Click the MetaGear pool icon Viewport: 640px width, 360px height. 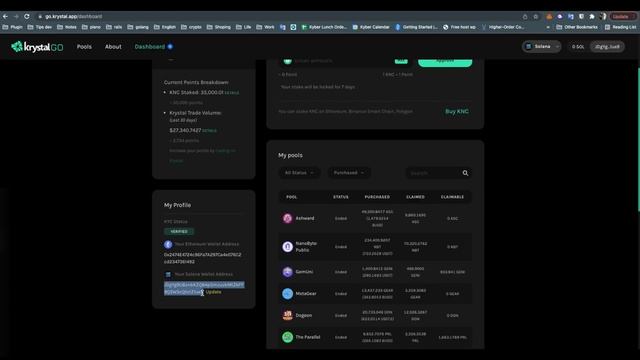click(287, 293)
